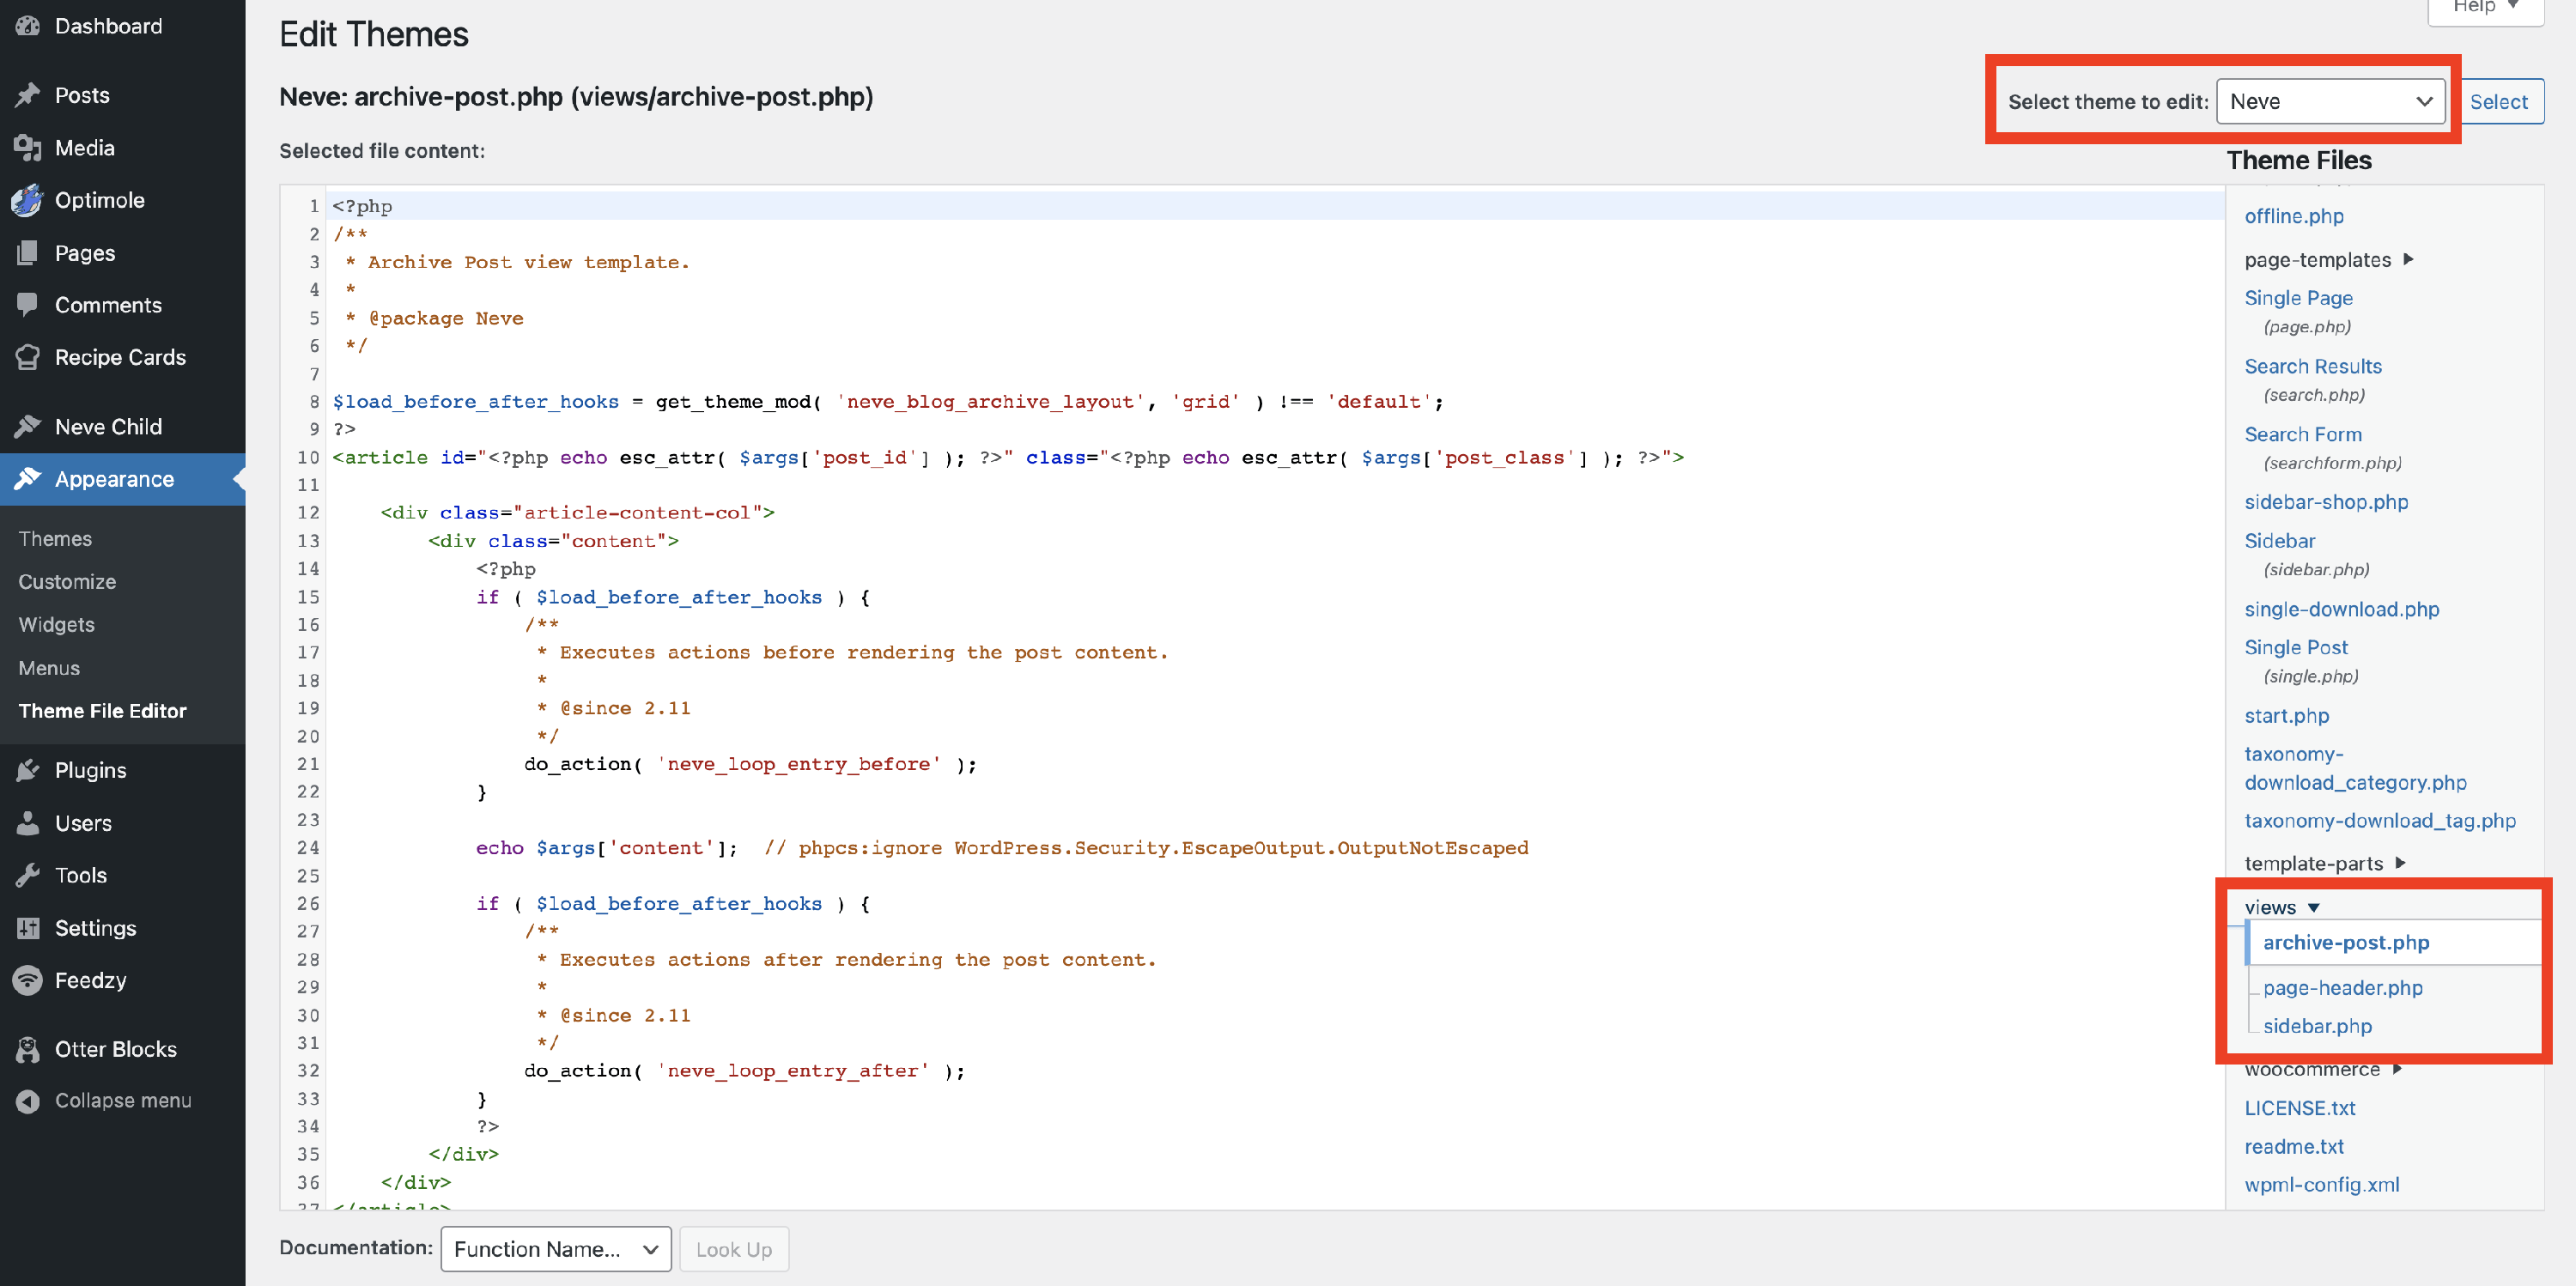Click the Otter Blocks icon

pos(28,1049)
